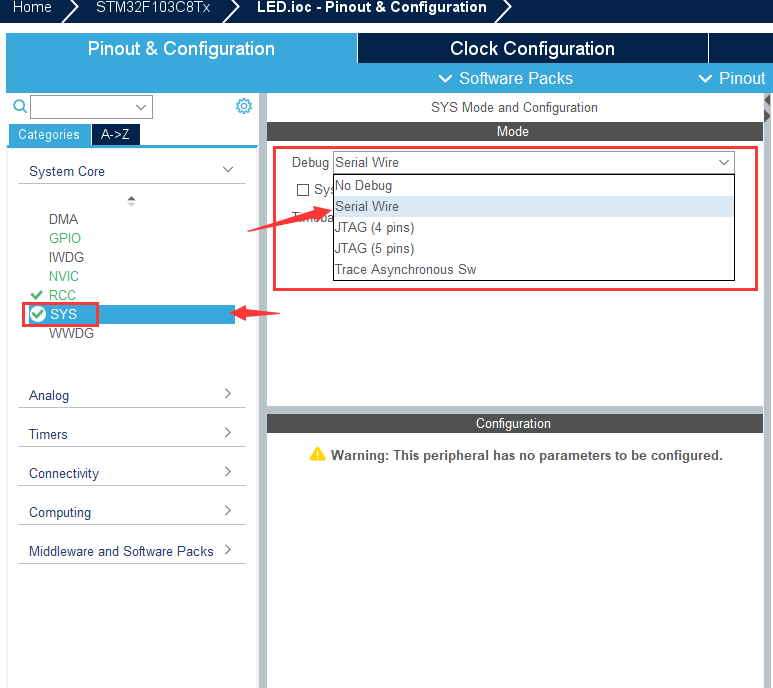Select NVIC in the peripheral list

(x=64, y=276)
